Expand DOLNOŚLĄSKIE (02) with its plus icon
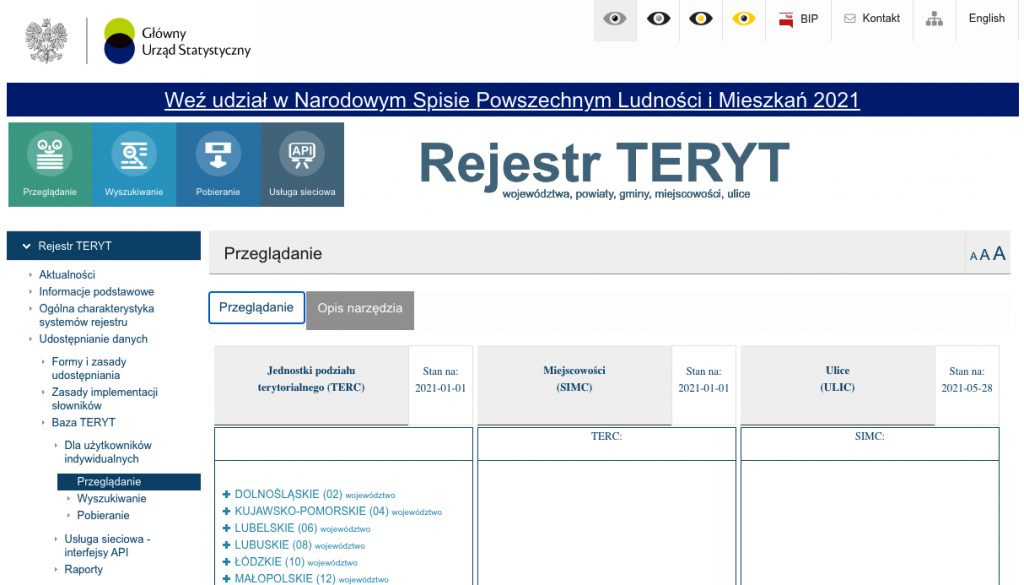 coord(227,495)
